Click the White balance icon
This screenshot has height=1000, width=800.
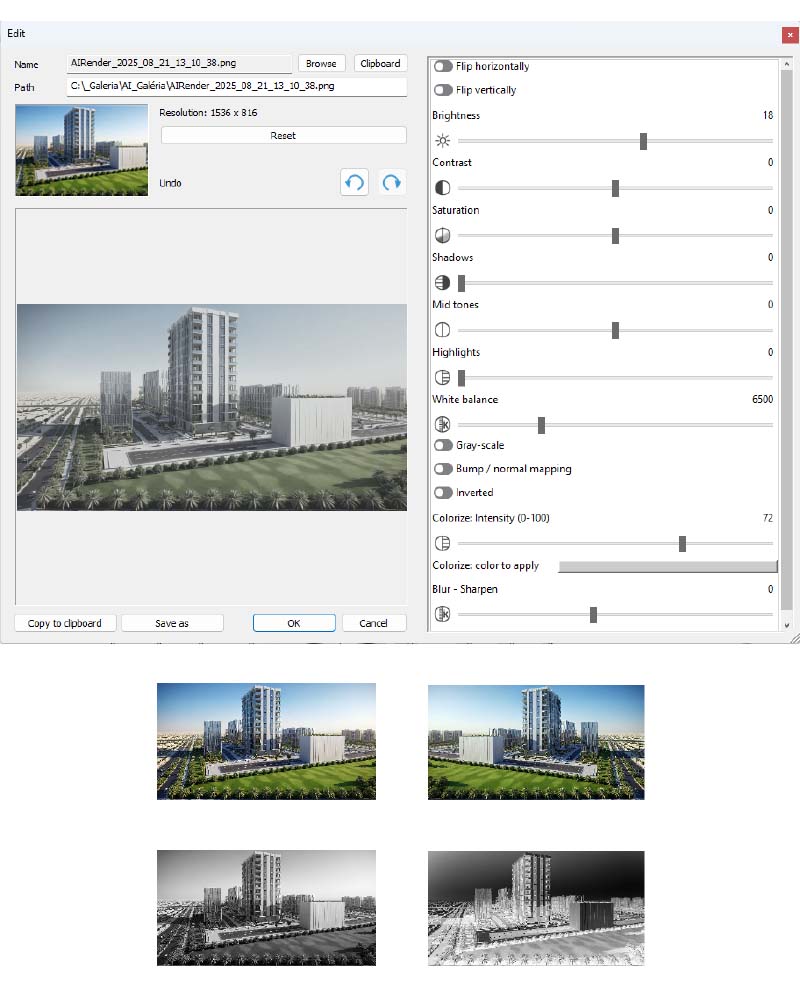(443, 425)
